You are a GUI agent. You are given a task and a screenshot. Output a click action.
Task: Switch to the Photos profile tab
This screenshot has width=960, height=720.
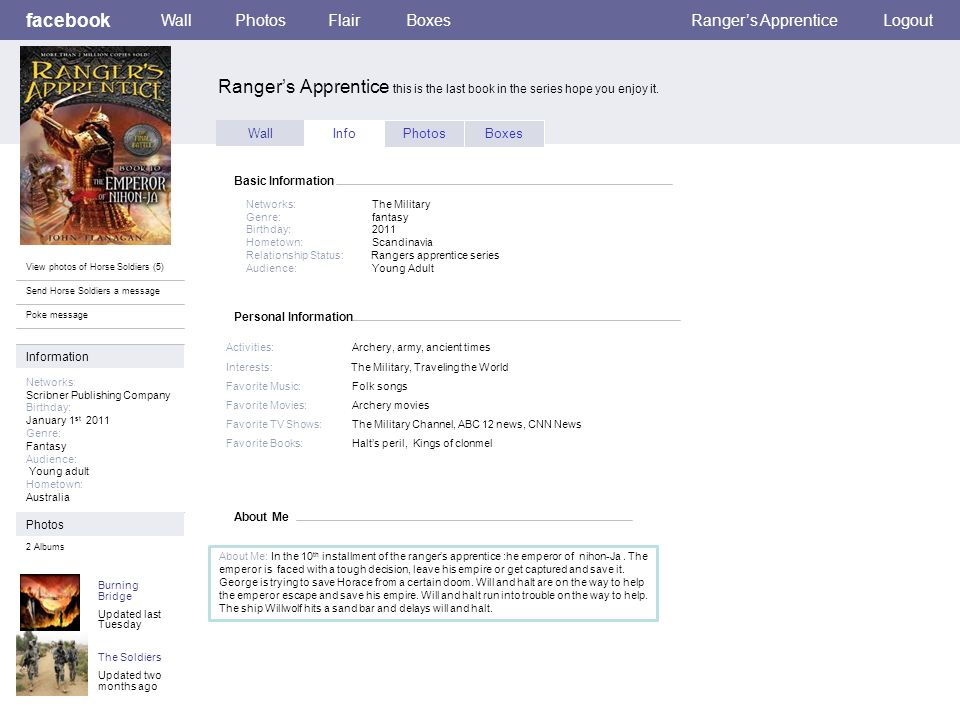(424, 133)
